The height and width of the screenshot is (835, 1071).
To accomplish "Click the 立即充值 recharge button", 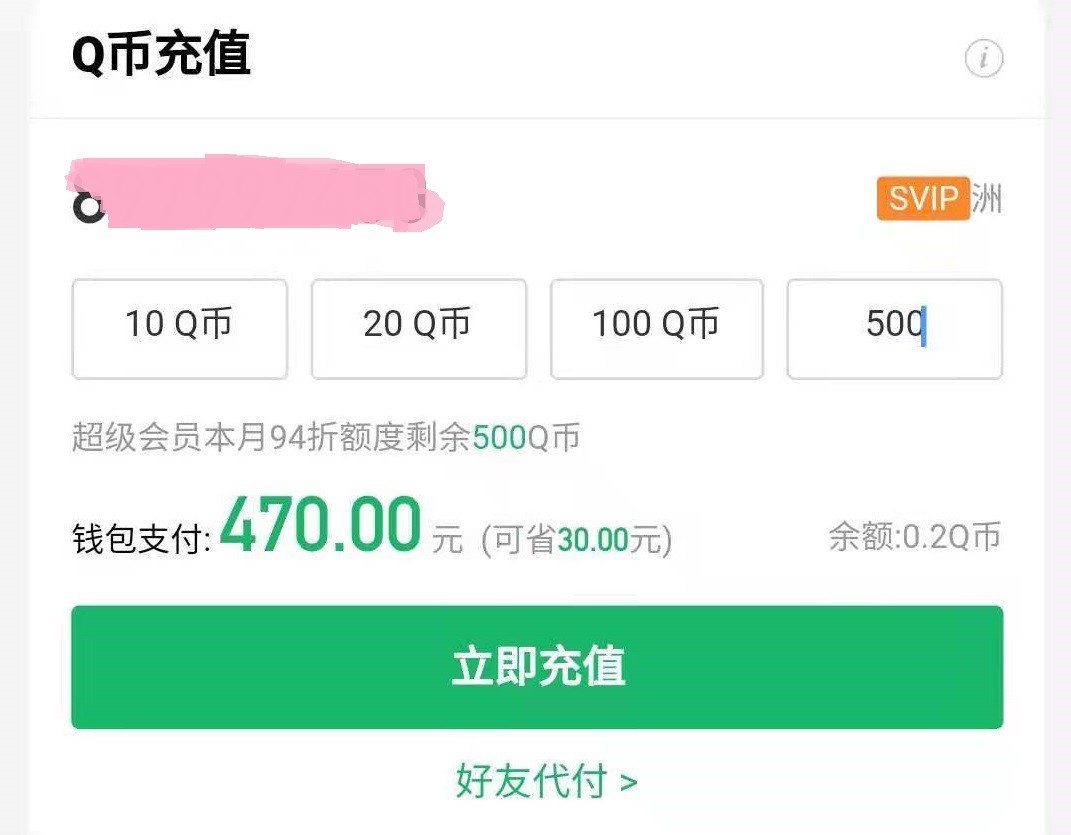I will tap(536, 666).
